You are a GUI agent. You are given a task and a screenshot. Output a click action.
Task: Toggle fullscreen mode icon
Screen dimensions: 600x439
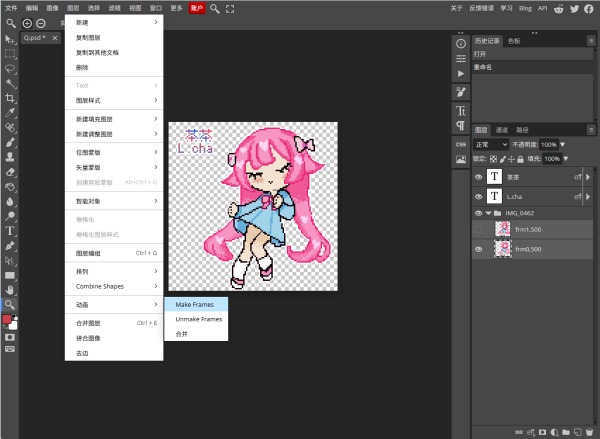pos(230,9)
